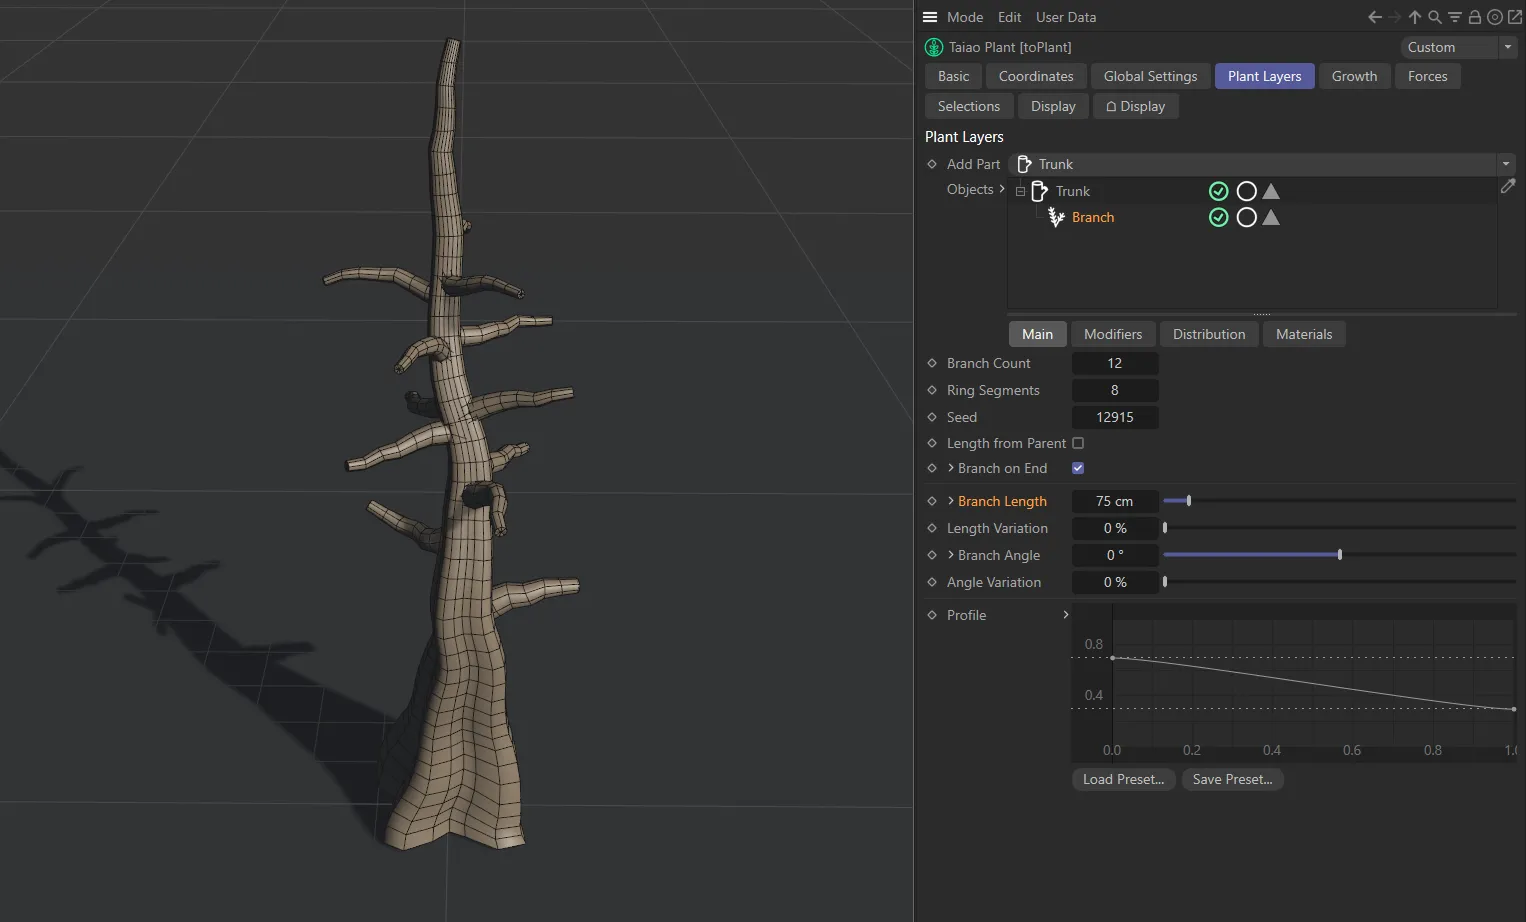Click the record target icon top right

[1494, 17]
